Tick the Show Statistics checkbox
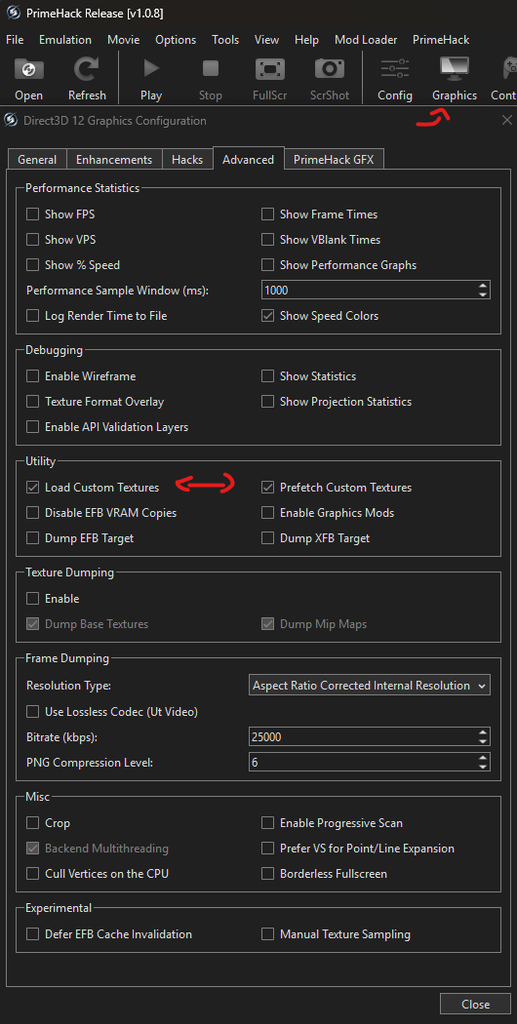517x1024 pixels. point(268,376)
